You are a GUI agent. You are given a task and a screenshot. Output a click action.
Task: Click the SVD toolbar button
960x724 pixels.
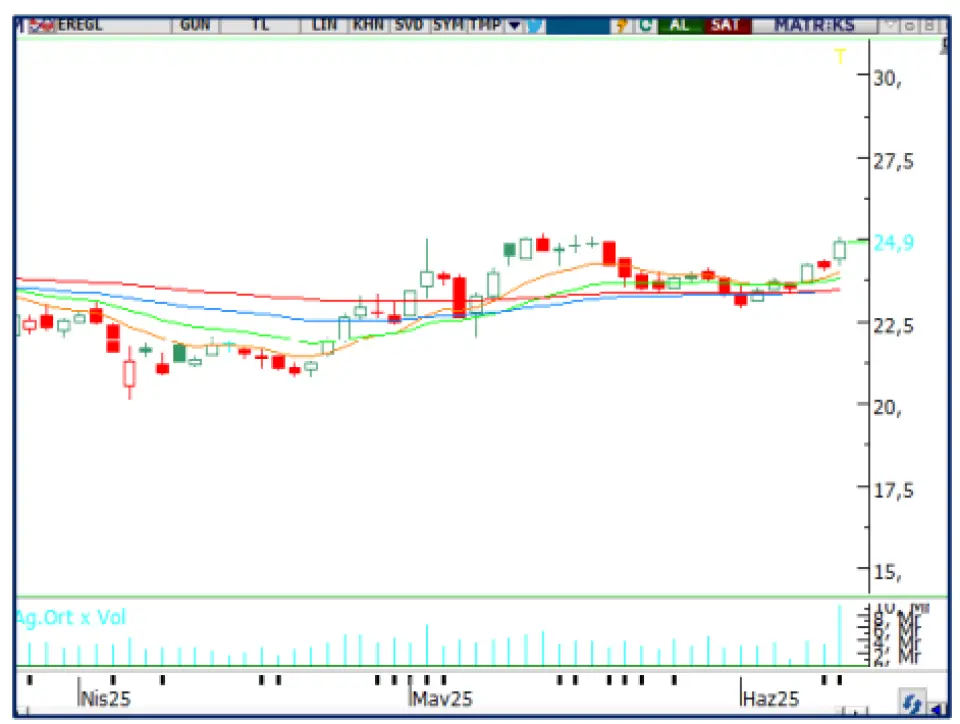click(x=409, y=24)
